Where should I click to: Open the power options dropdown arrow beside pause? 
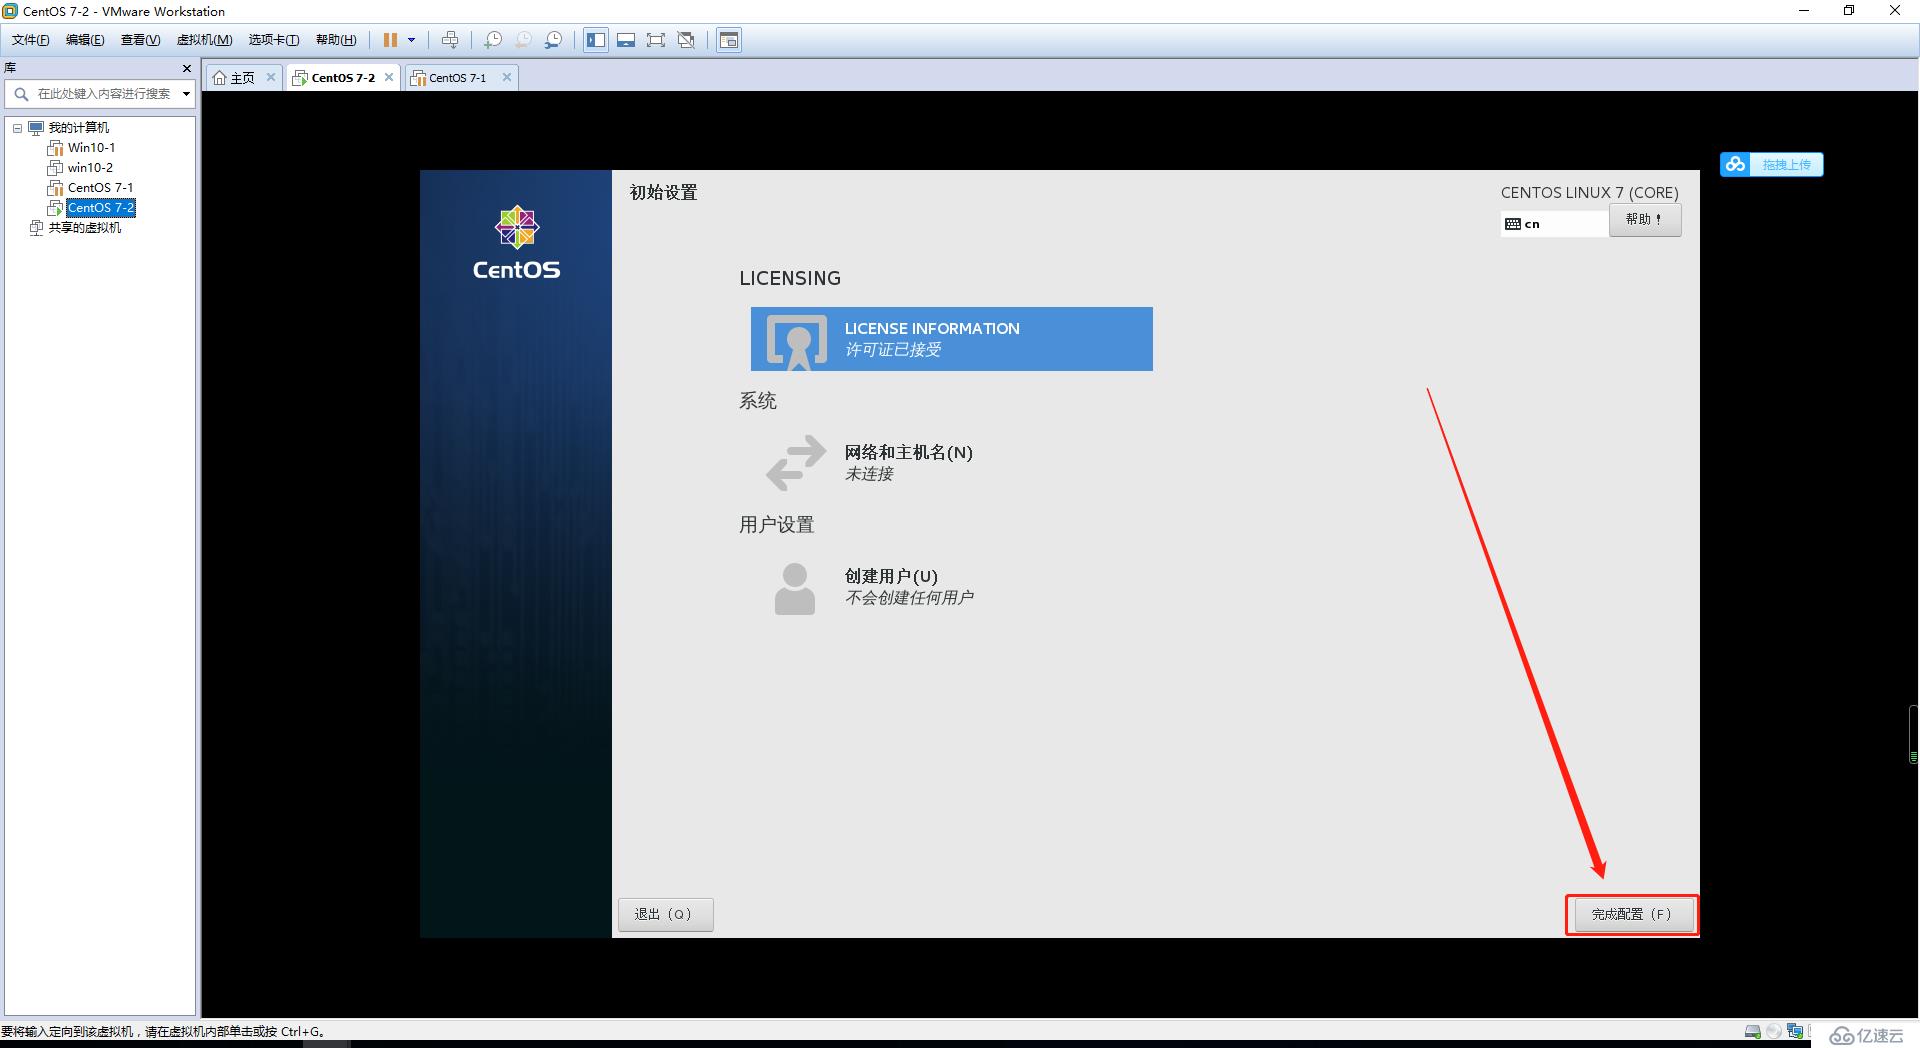411,40
